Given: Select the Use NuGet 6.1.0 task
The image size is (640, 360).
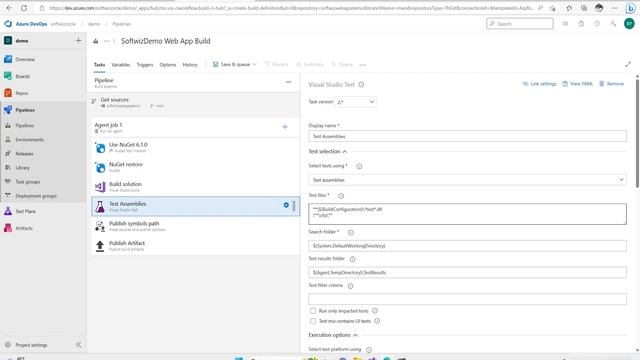Looking at the screenshot, I should click(196, 147).
